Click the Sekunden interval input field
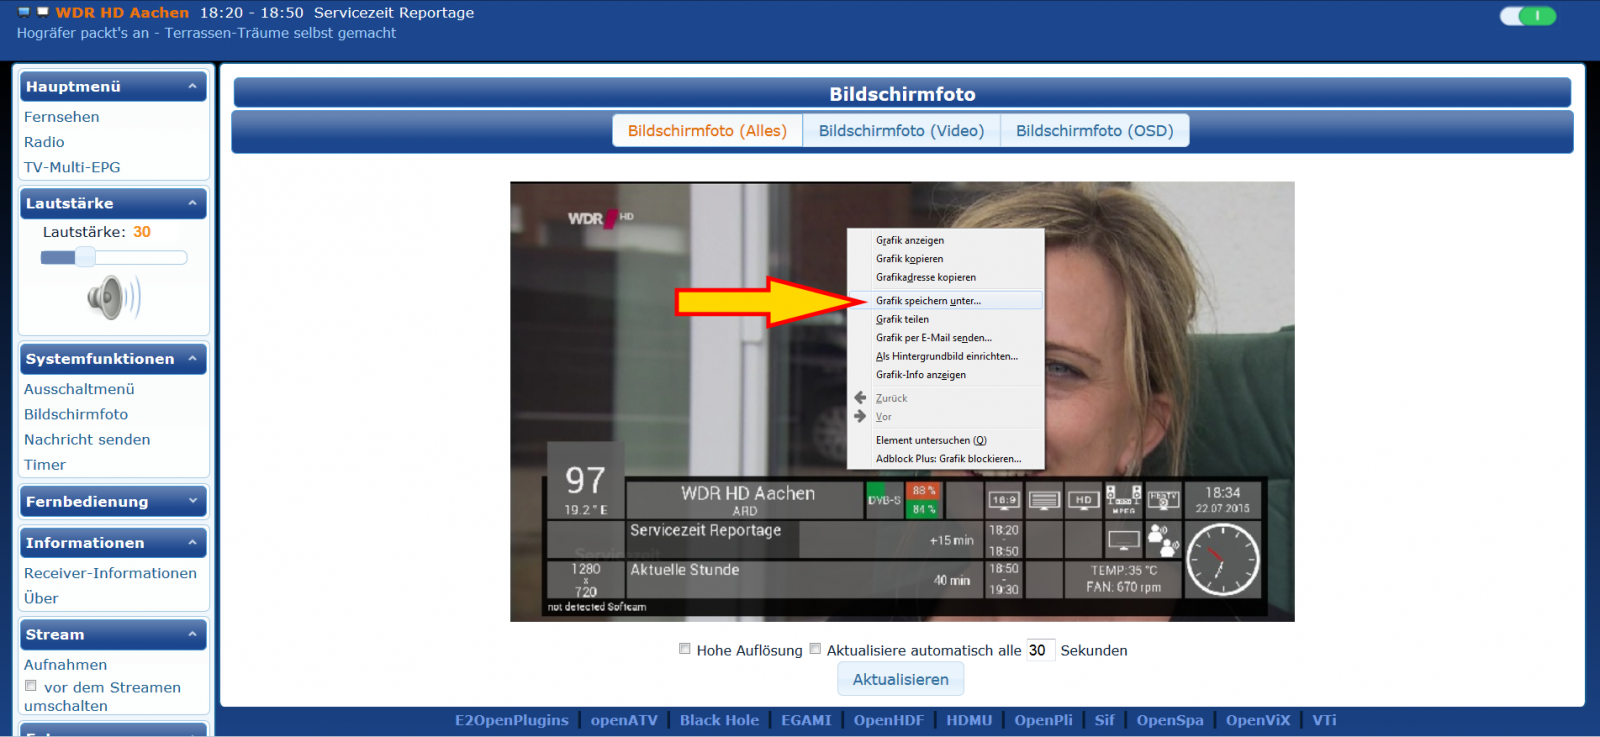 point(1040,650)
